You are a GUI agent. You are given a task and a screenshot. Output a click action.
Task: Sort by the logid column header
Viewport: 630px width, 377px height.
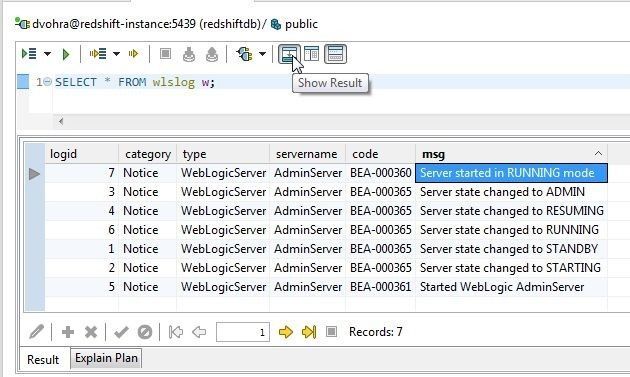(82, 154)
